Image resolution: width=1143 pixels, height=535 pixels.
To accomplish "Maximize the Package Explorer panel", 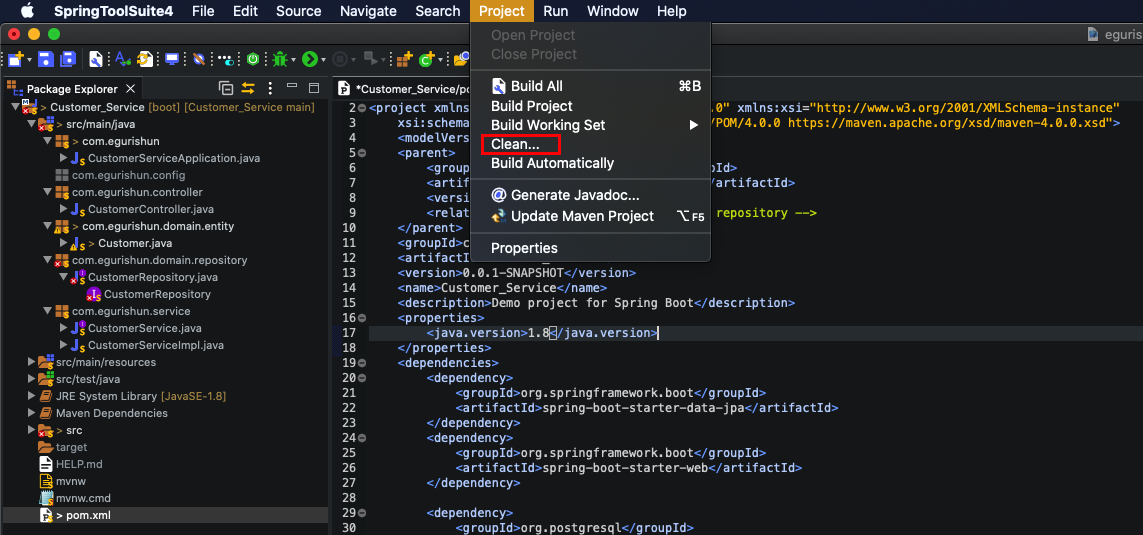I will click(314, 88).
